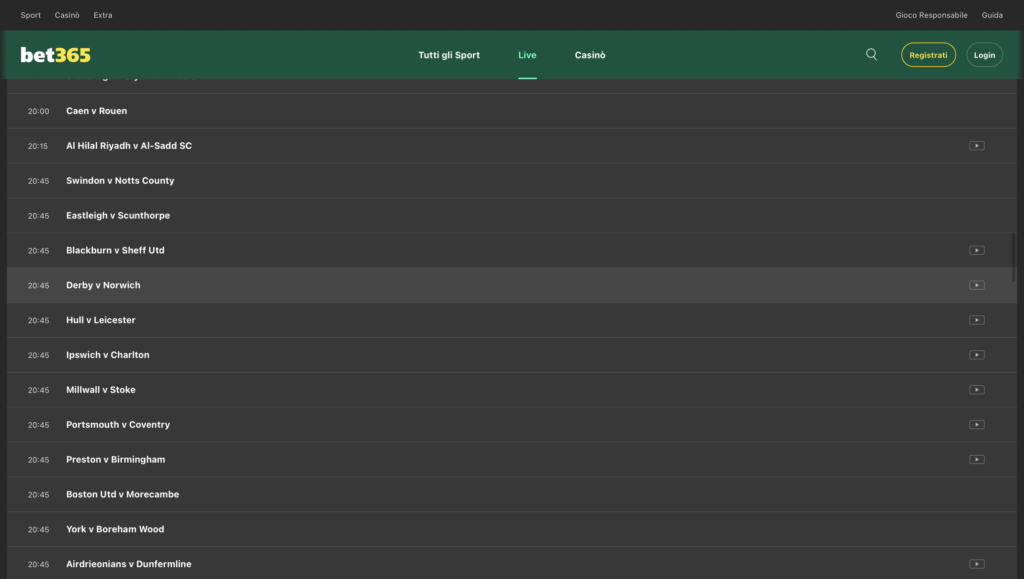Click live stream icon for Blackburn v Sheff Utd
Screen dimensions: 1024x579
[976, 250]
